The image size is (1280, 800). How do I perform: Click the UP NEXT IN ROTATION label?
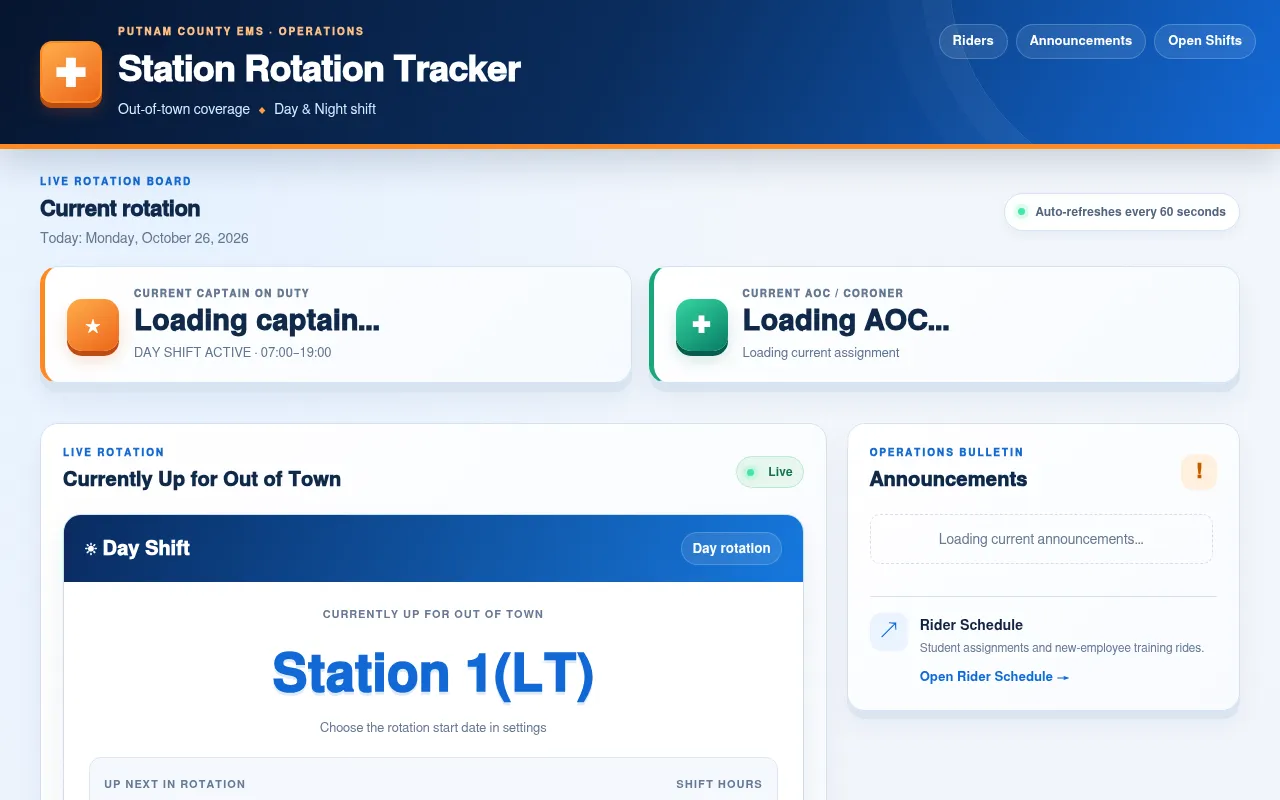(x=175, y=784)
